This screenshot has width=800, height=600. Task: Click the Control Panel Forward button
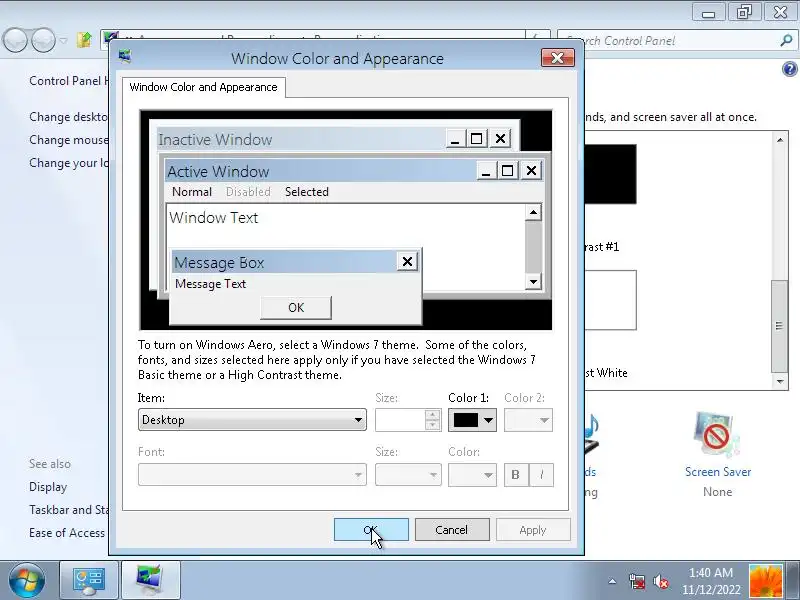44,40
